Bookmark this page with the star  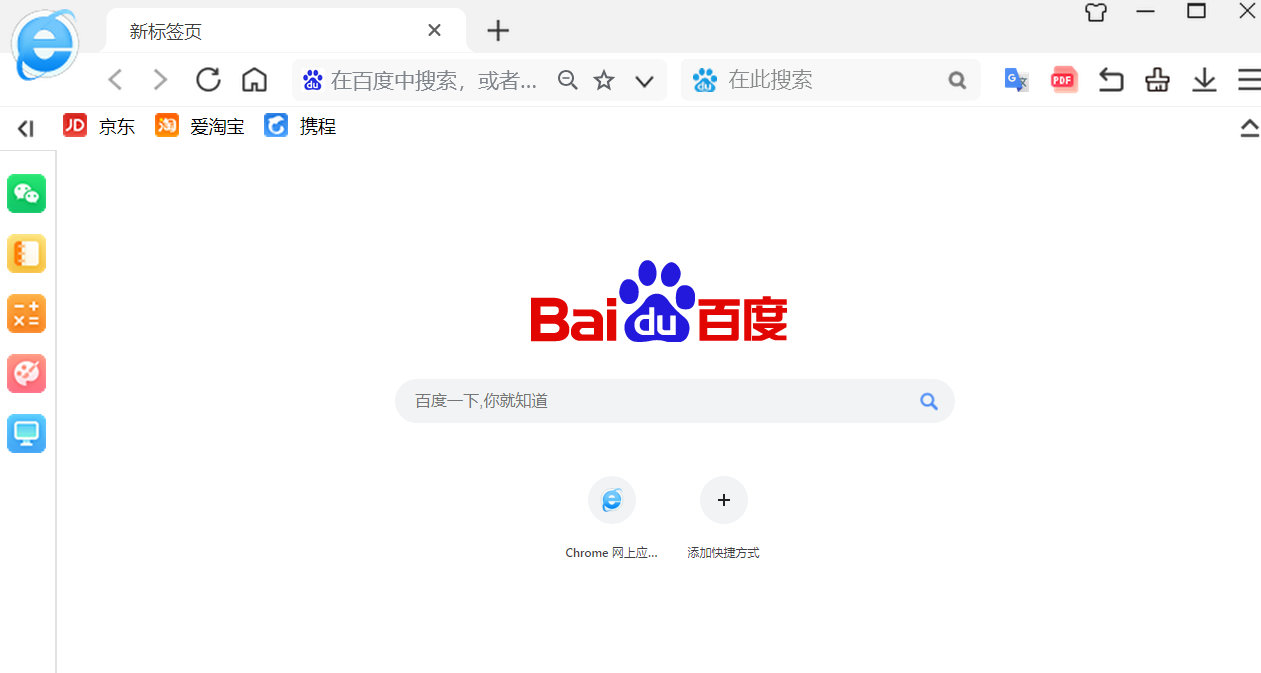click(x=604, y=80)
